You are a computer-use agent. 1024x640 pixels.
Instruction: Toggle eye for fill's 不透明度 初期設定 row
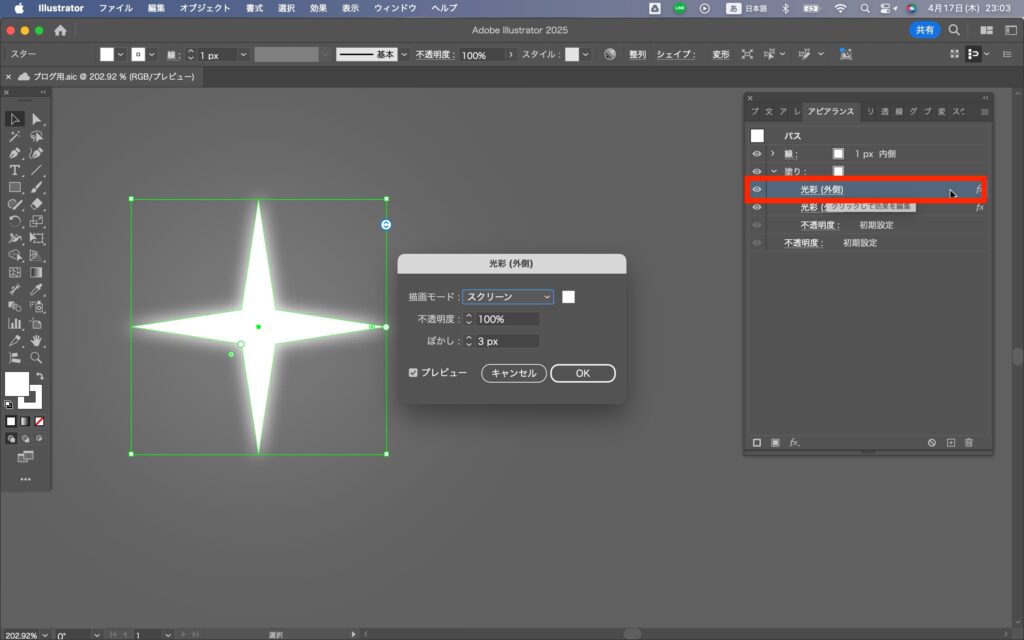[x=757, y=225]
